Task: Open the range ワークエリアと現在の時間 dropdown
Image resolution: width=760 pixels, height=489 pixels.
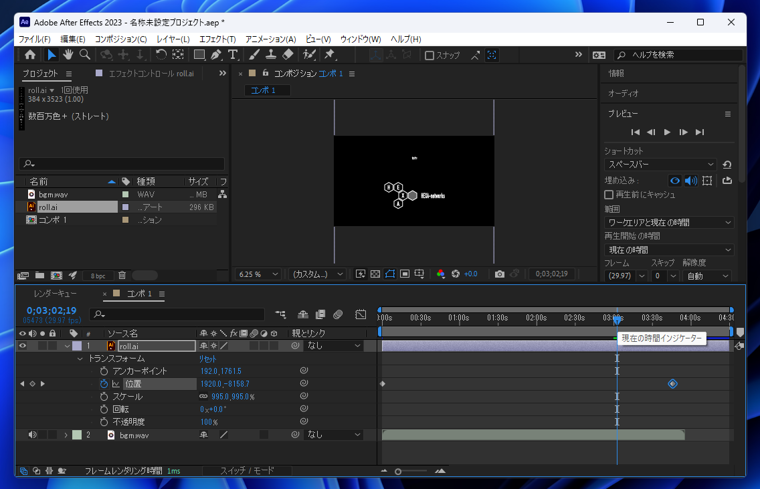Action: [669, 222]
